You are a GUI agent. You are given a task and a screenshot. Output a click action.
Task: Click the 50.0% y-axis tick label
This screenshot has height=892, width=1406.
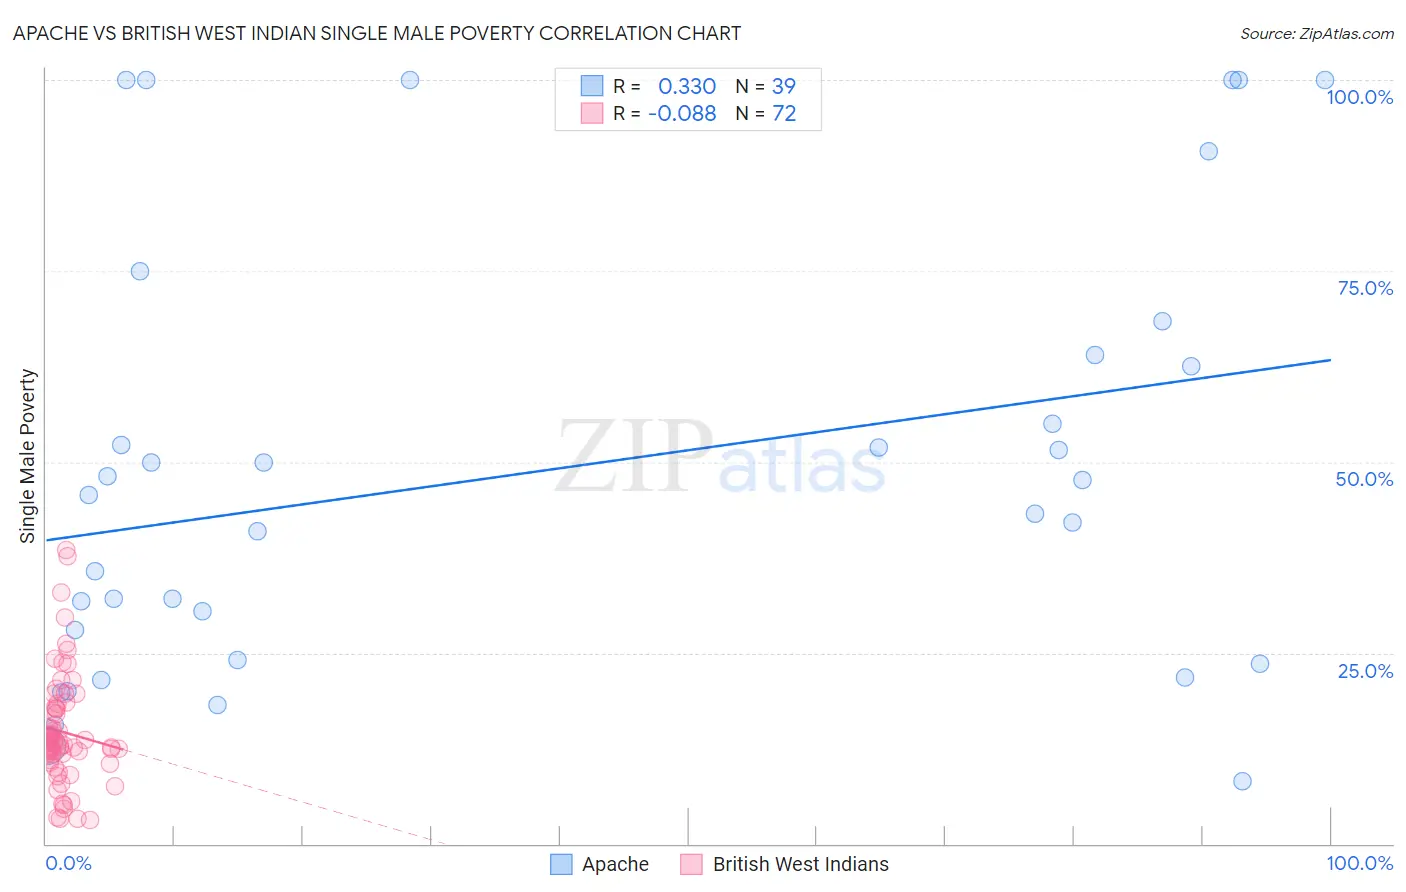(x=1364, y=479)
